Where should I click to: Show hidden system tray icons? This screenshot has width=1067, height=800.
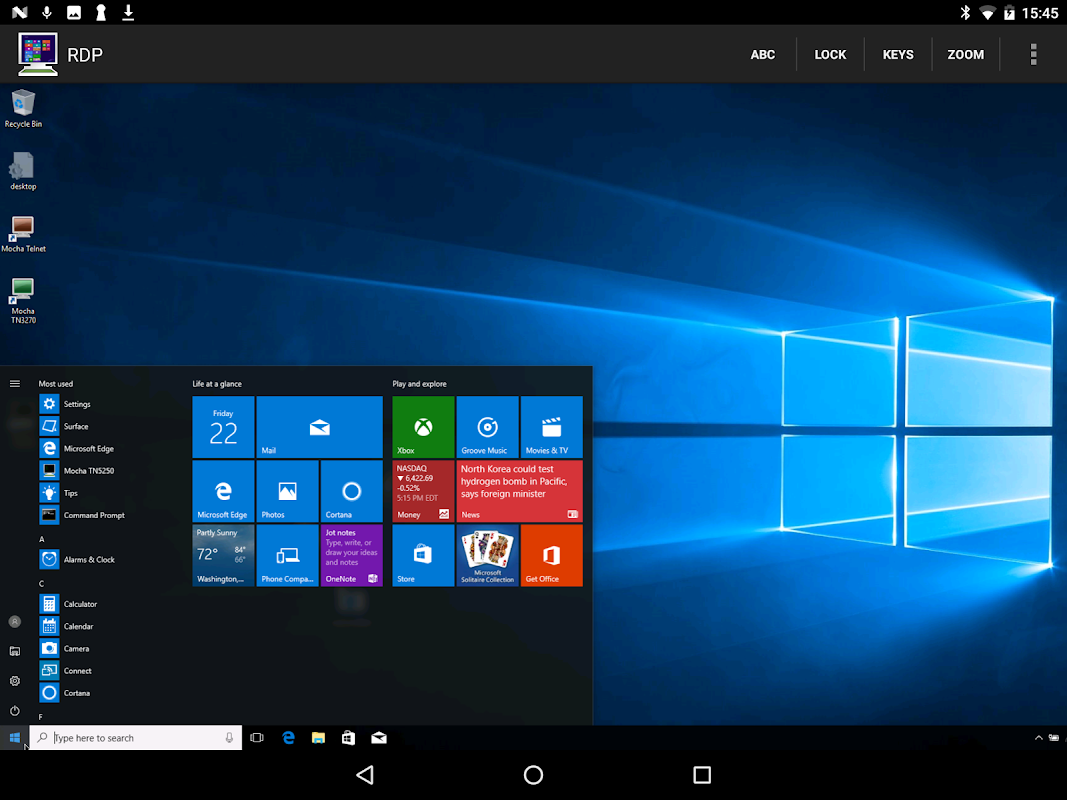(x=1038, y=738)
